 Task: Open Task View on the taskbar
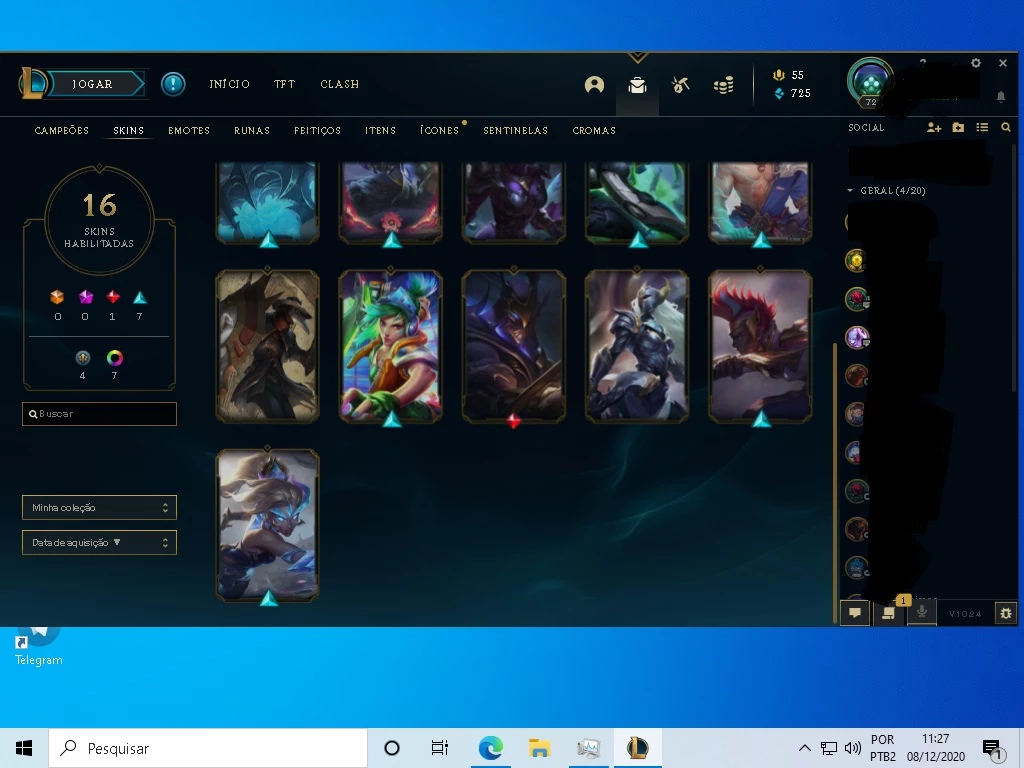[440, 748]
